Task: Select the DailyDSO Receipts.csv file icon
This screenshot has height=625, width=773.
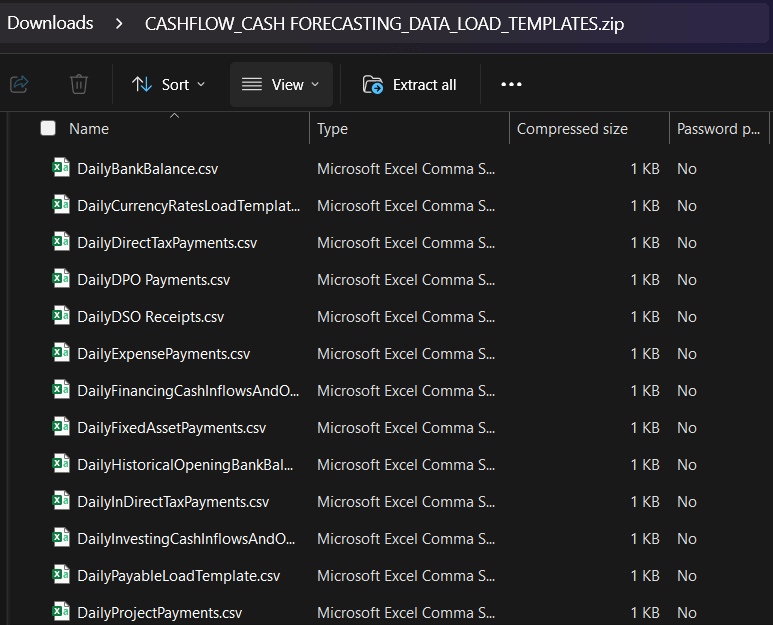Action: [61, 315]
